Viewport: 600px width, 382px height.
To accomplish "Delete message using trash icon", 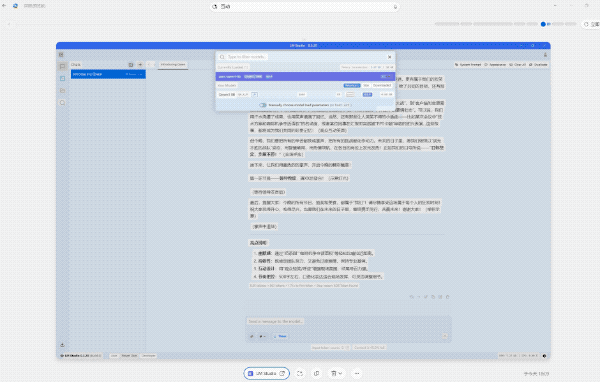I will click(447, 297).
